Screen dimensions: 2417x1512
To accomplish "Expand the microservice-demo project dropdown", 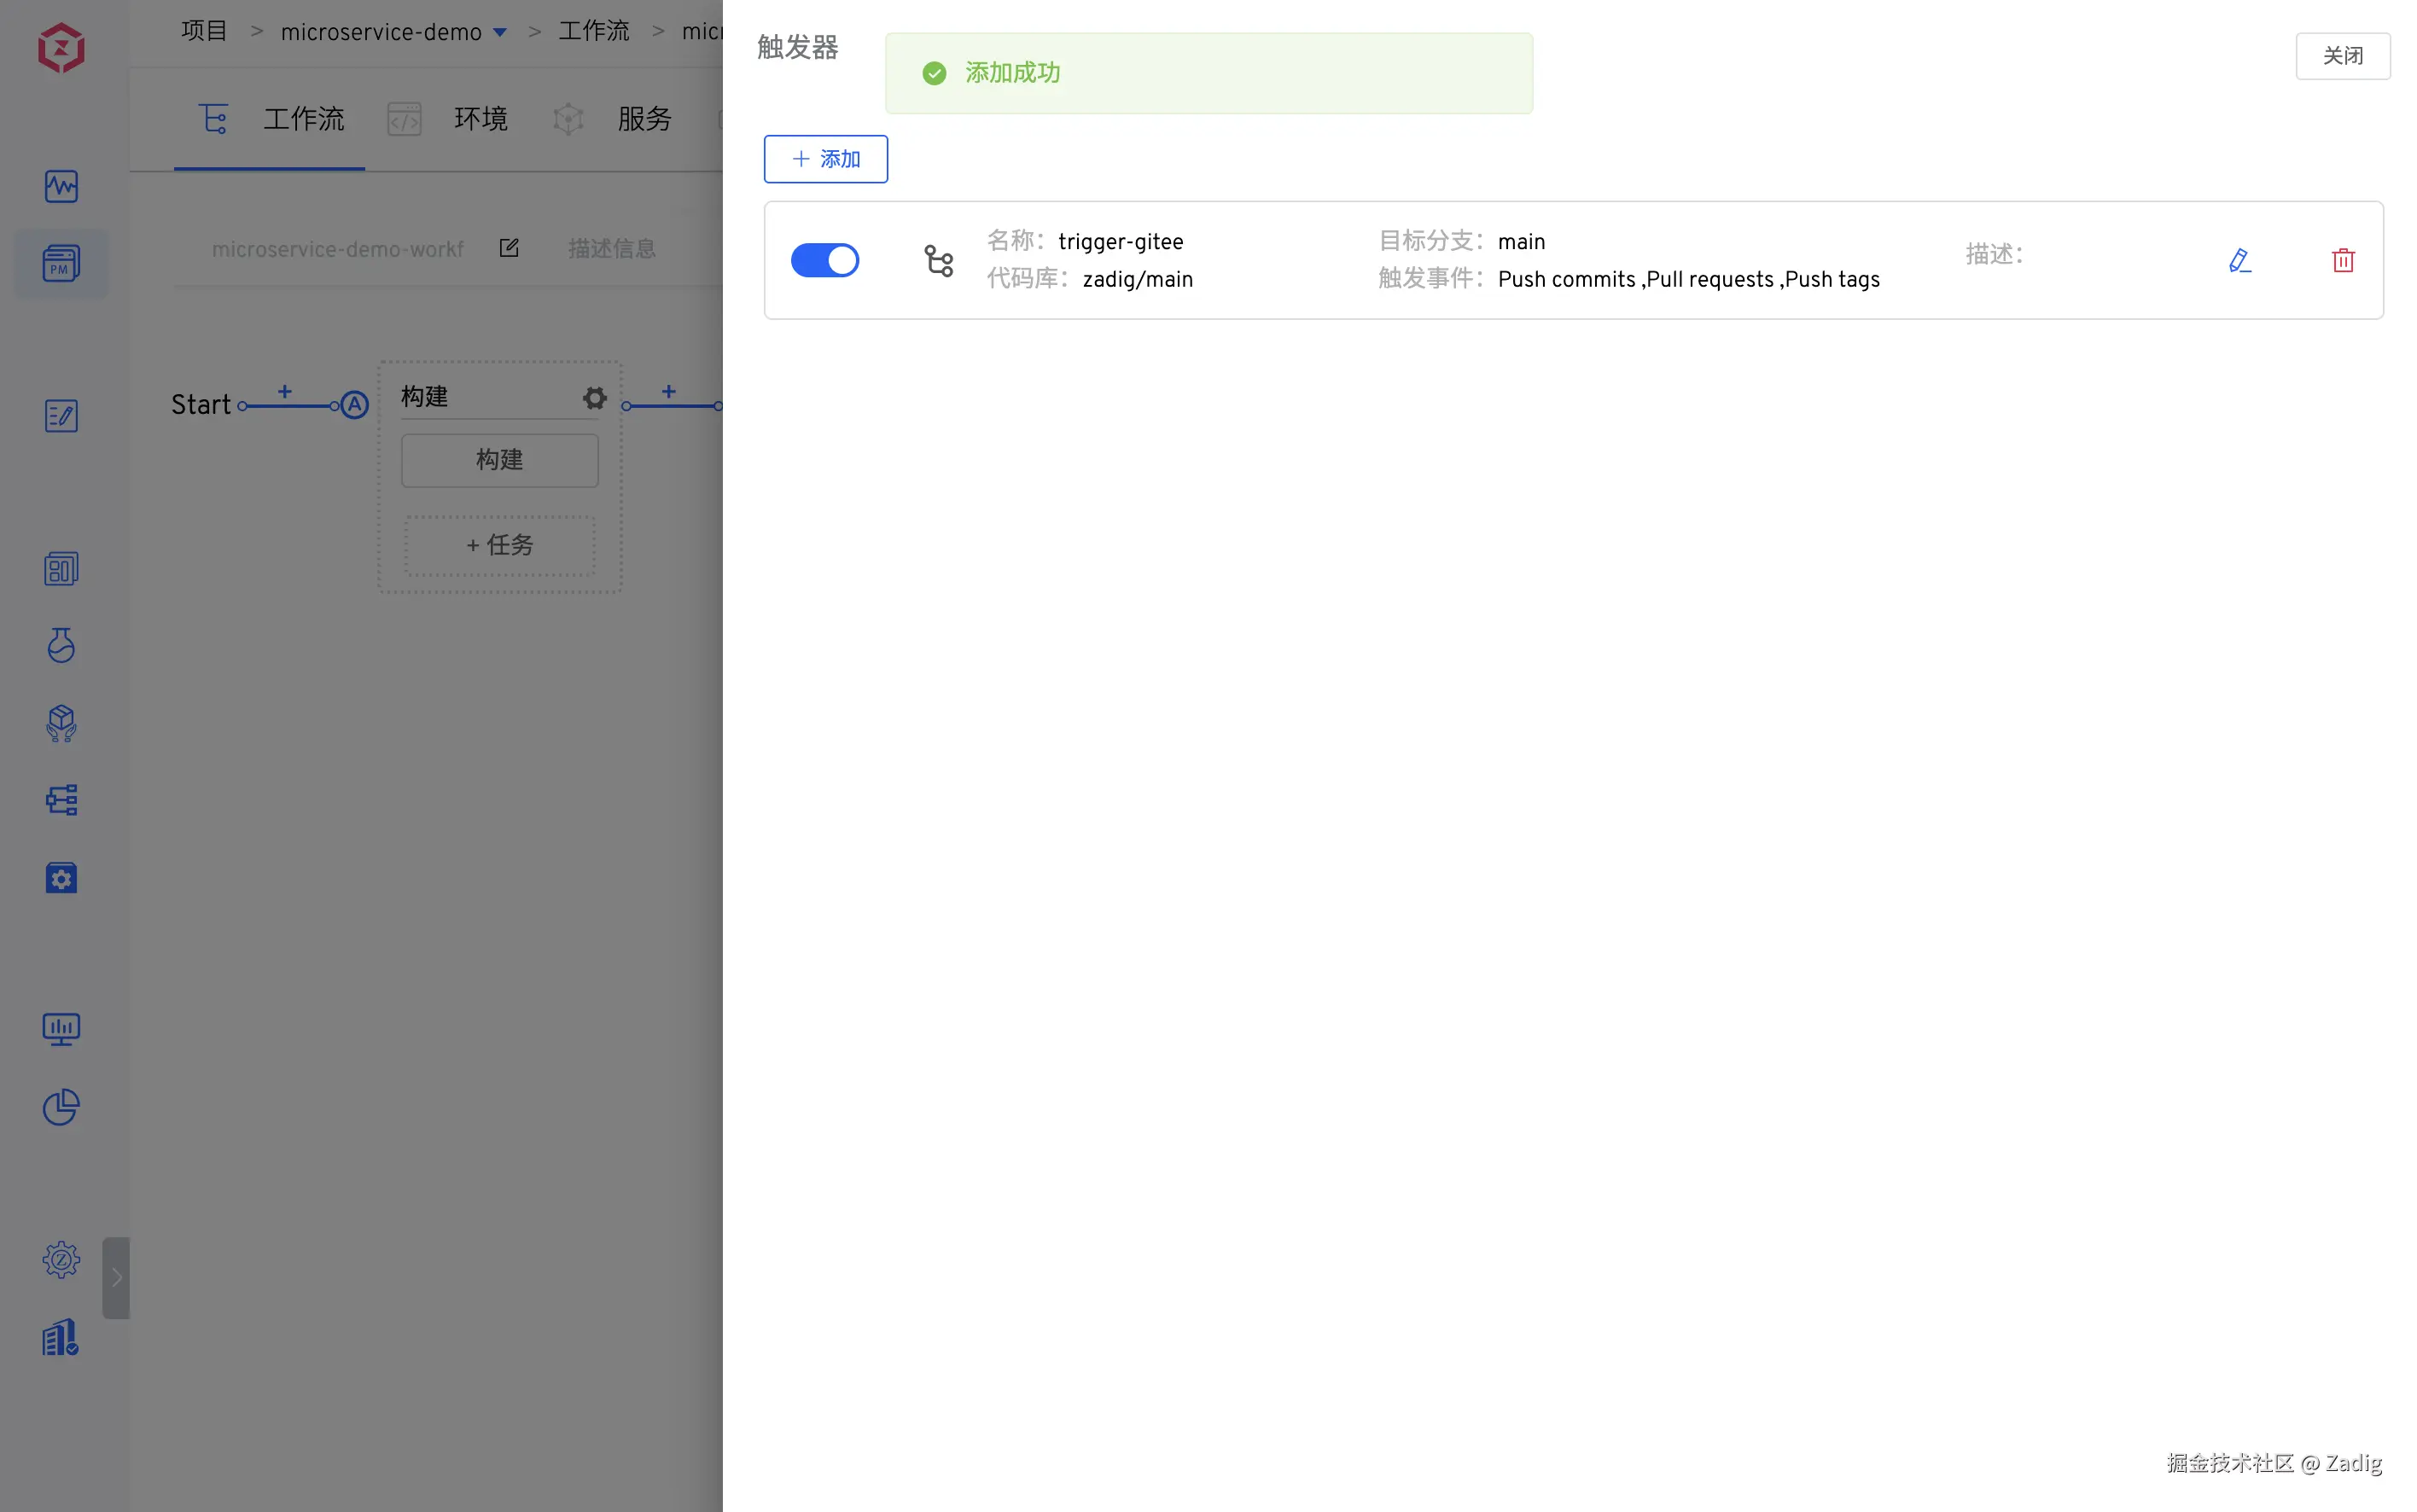I will point(500,32).
